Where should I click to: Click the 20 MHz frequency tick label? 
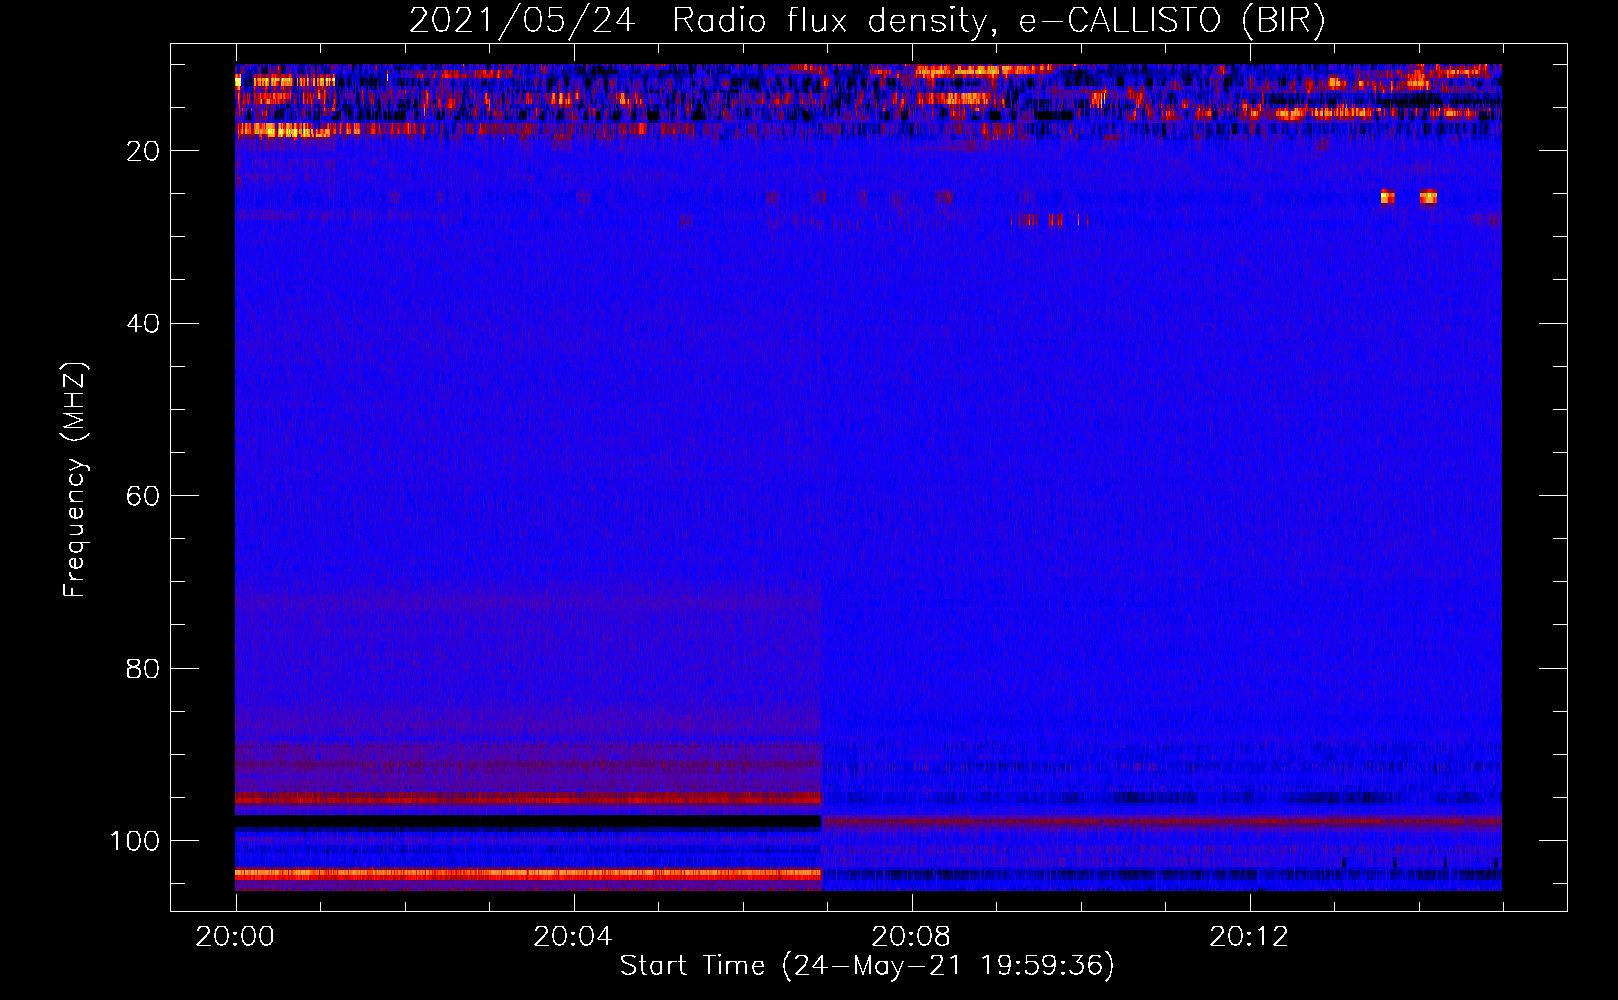143,151
